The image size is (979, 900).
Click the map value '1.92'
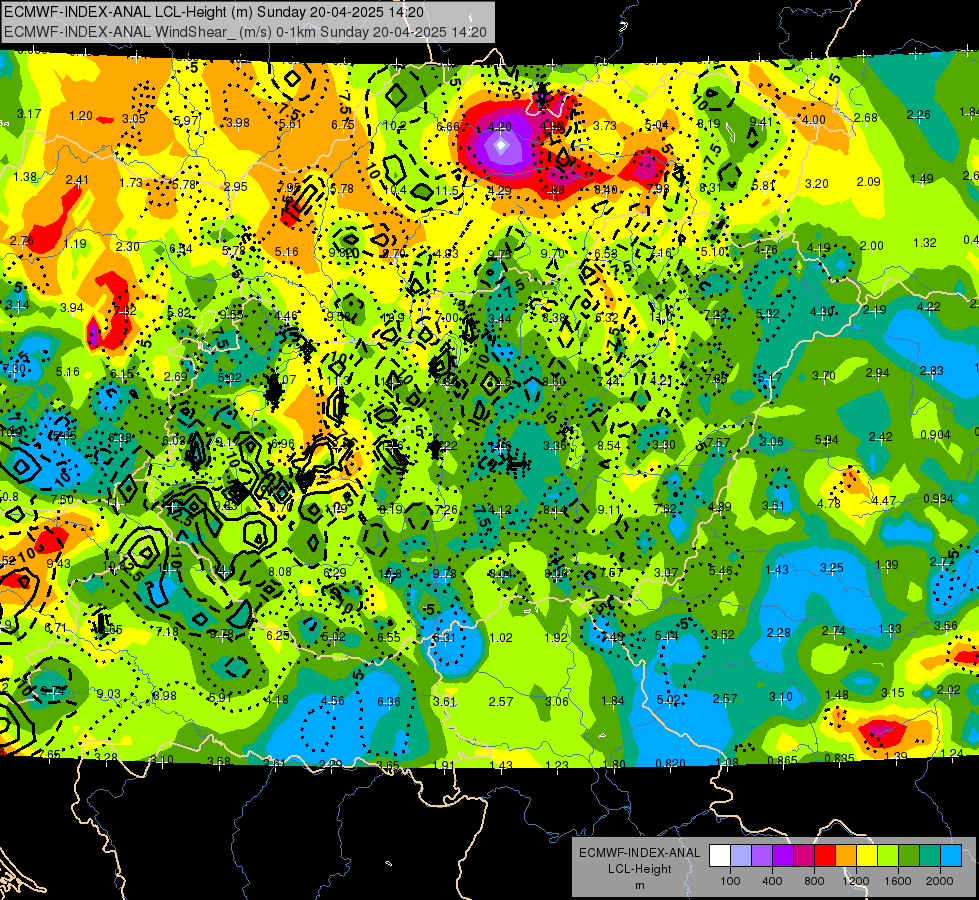pyautogui.click(x=556, y=638)
